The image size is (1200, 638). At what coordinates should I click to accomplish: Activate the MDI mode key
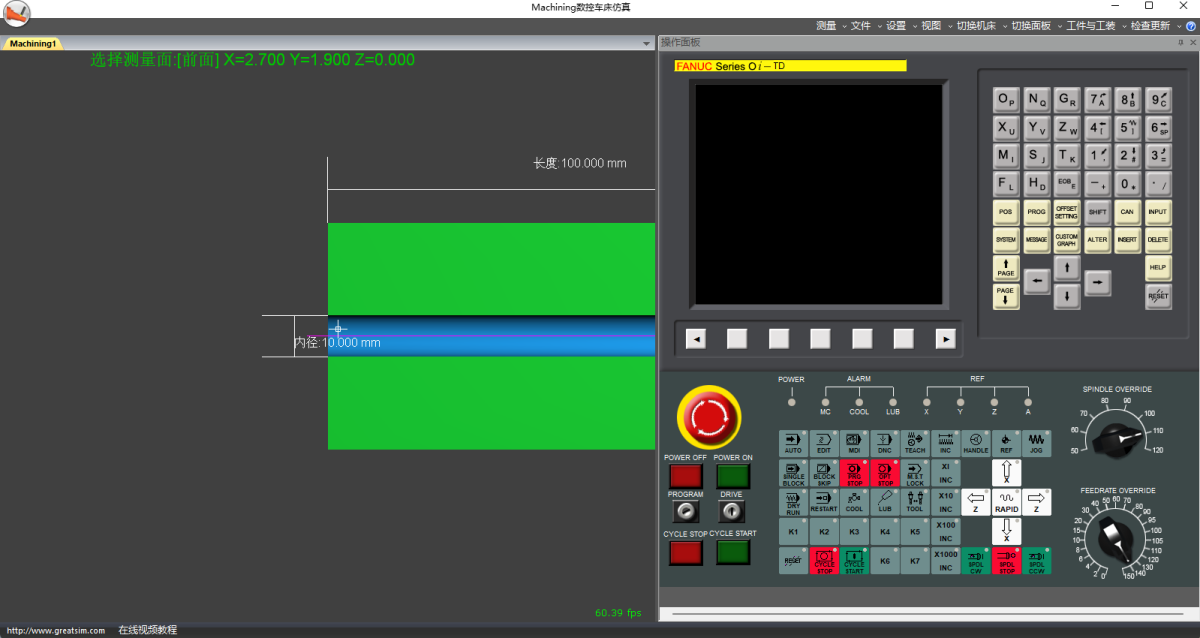[x=854, y=444]
